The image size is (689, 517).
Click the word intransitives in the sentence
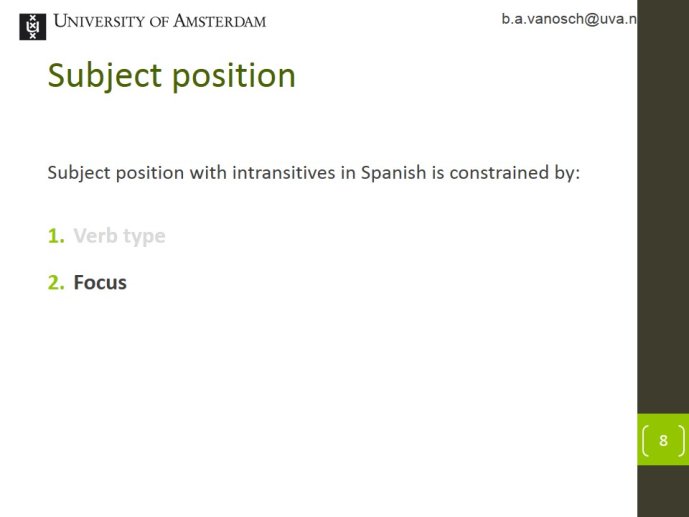coord(284,172)
